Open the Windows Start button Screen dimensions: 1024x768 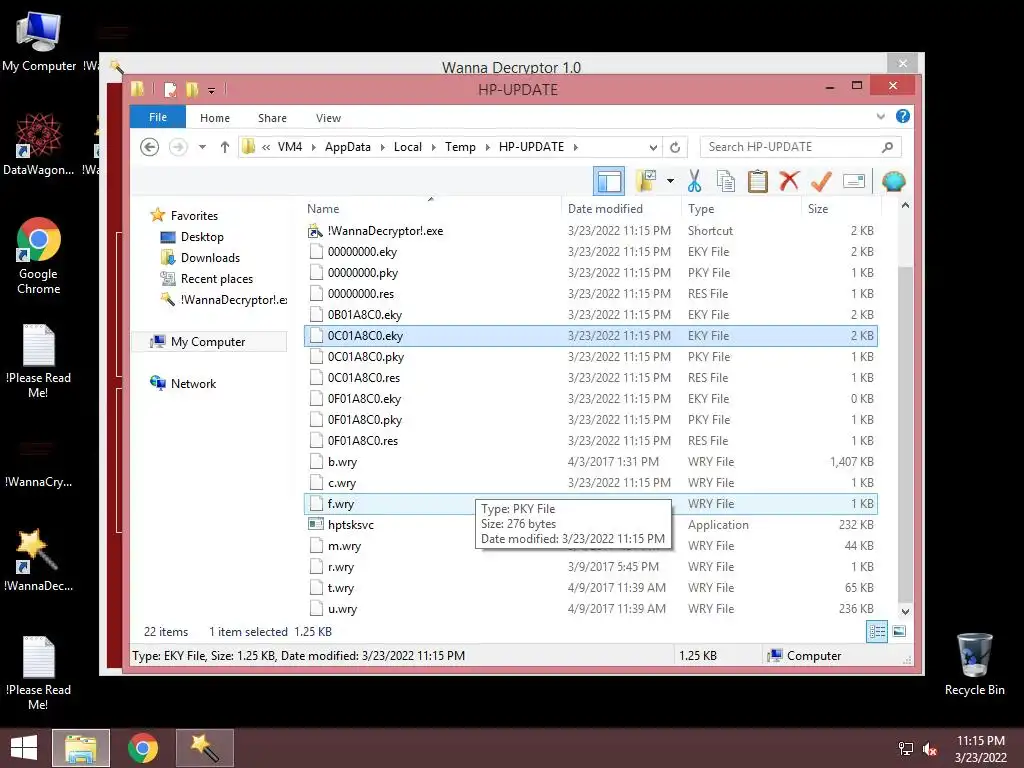(24, 748)
